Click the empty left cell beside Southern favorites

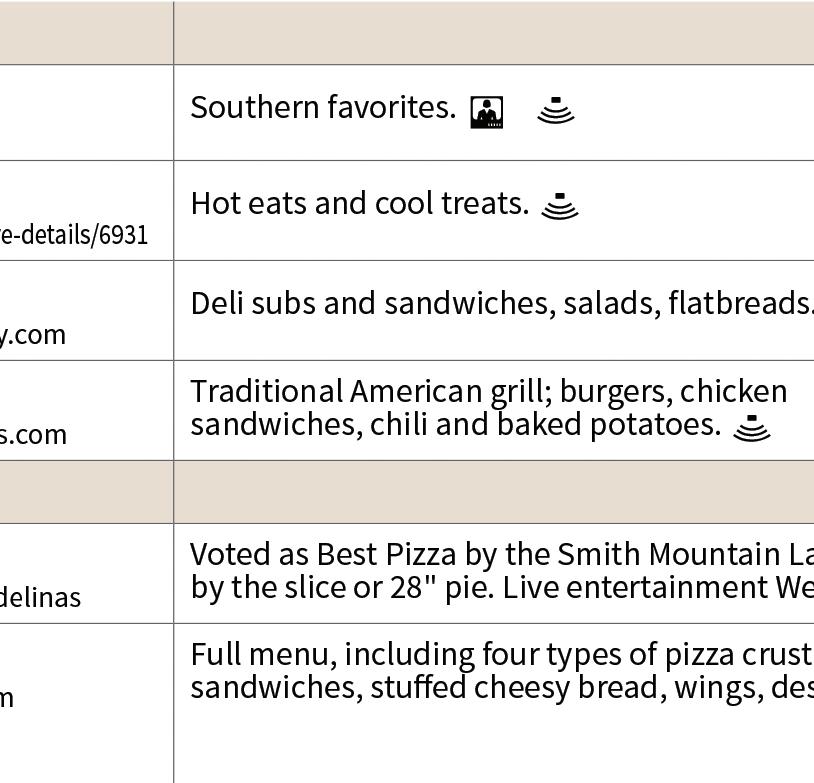tap(86, 112)
